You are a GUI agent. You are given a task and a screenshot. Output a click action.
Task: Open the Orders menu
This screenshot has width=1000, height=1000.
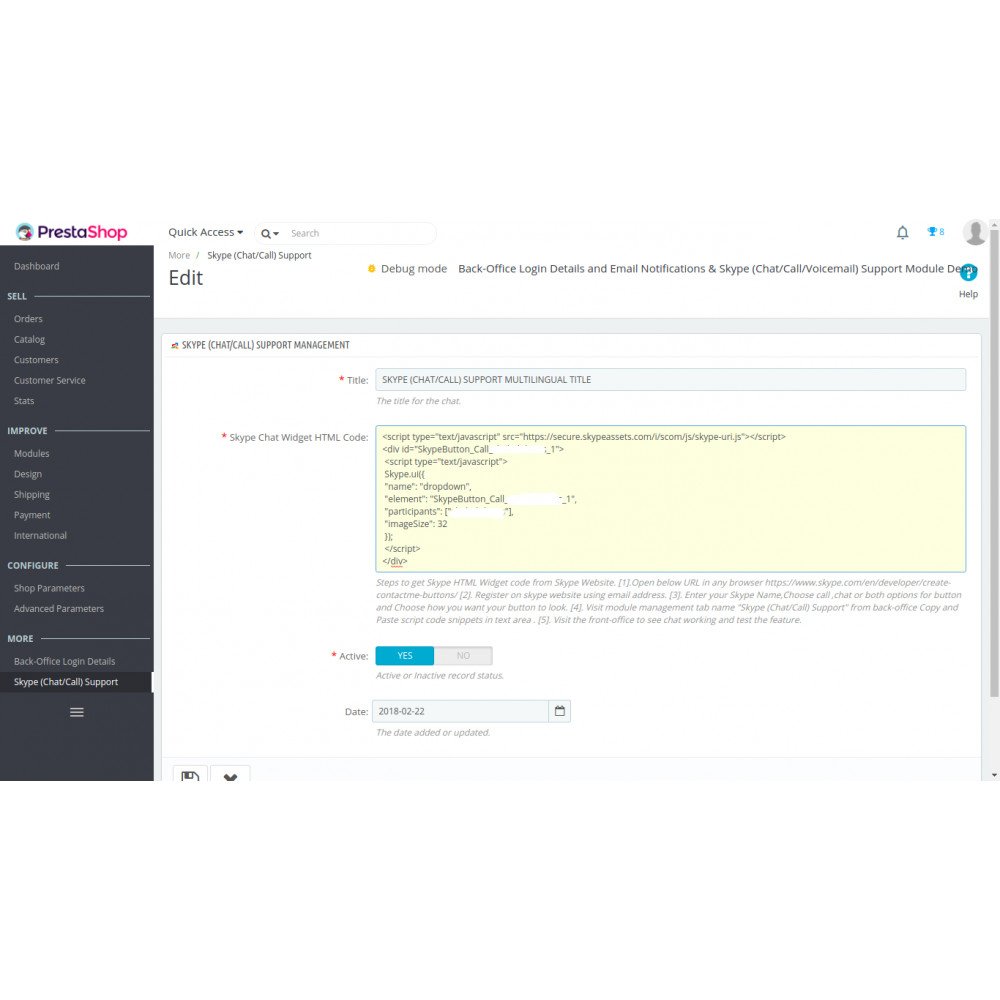28,319
